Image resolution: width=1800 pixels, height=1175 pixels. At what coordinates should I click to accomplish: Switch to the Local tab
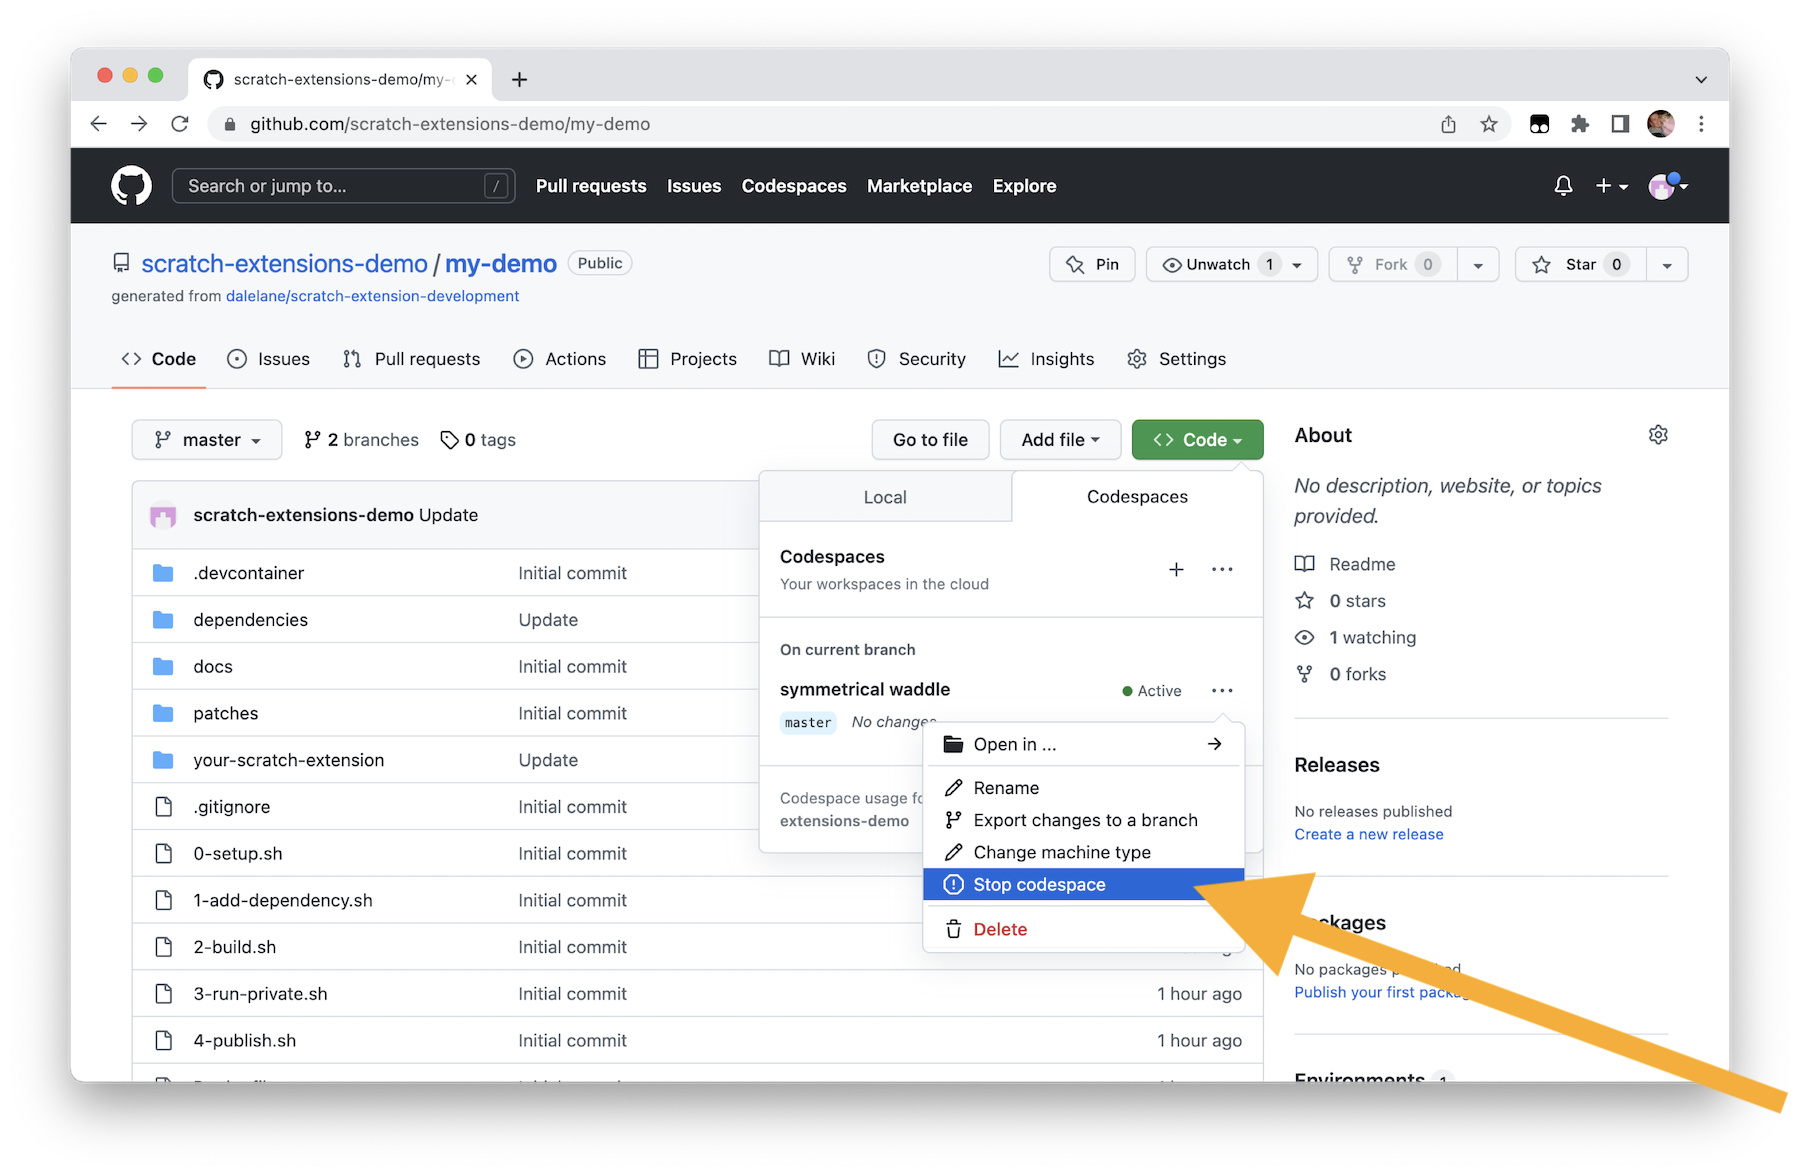coord(885,497)
